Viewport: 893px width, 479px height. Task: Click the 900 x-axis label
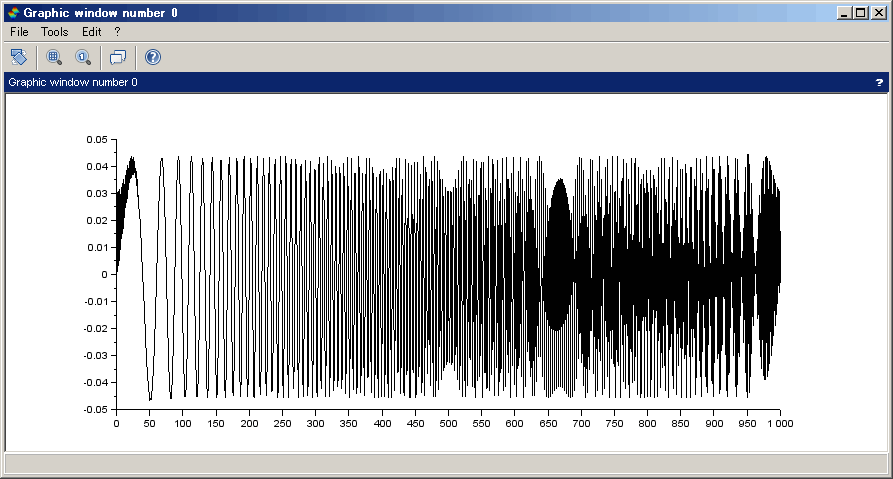point(714,424)
